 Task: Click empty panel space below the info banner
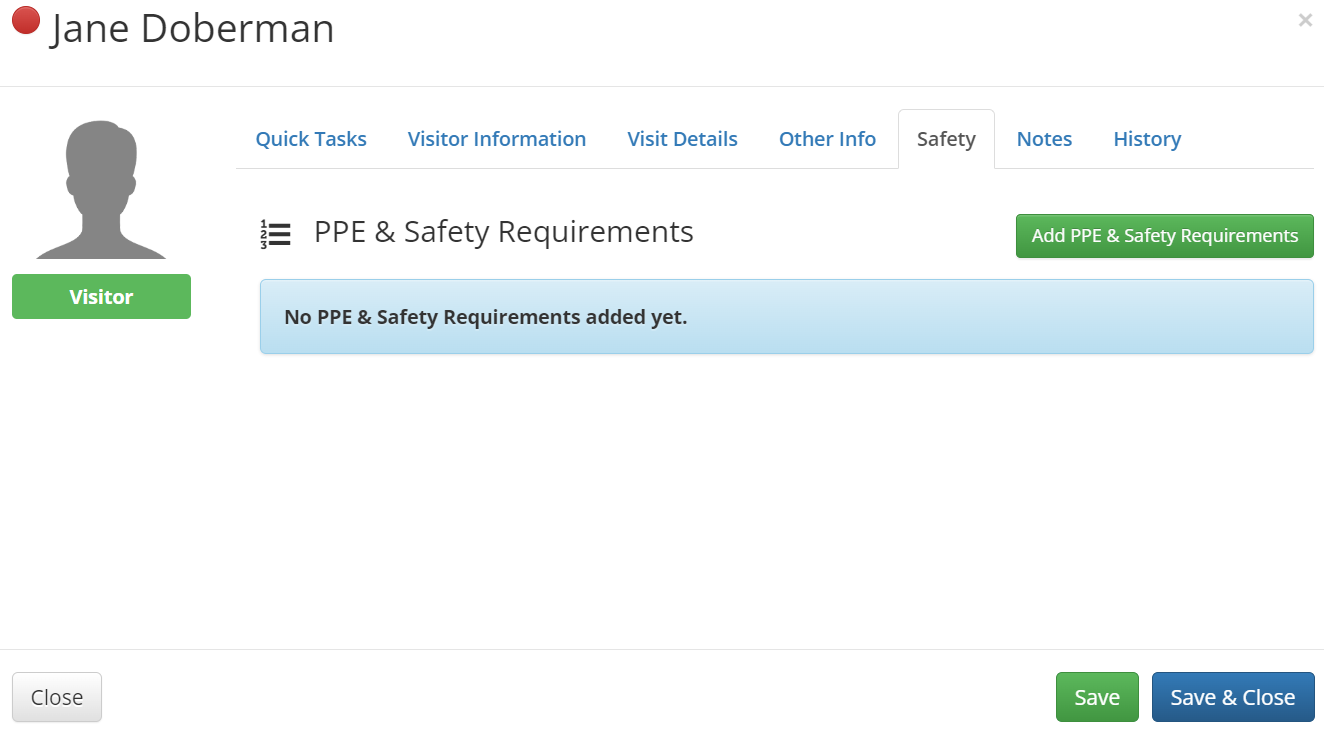[786, 500]
